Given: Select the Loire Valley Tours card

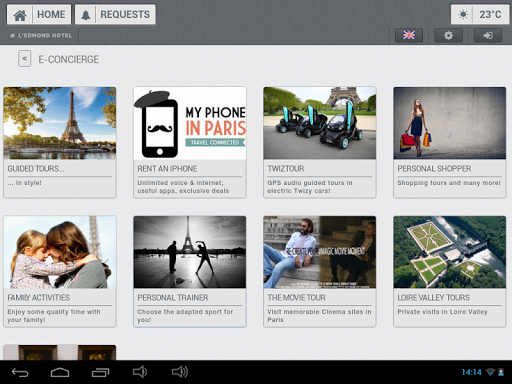Looking at the screenshot, I should pyautogui.click(x=450, y=271).
